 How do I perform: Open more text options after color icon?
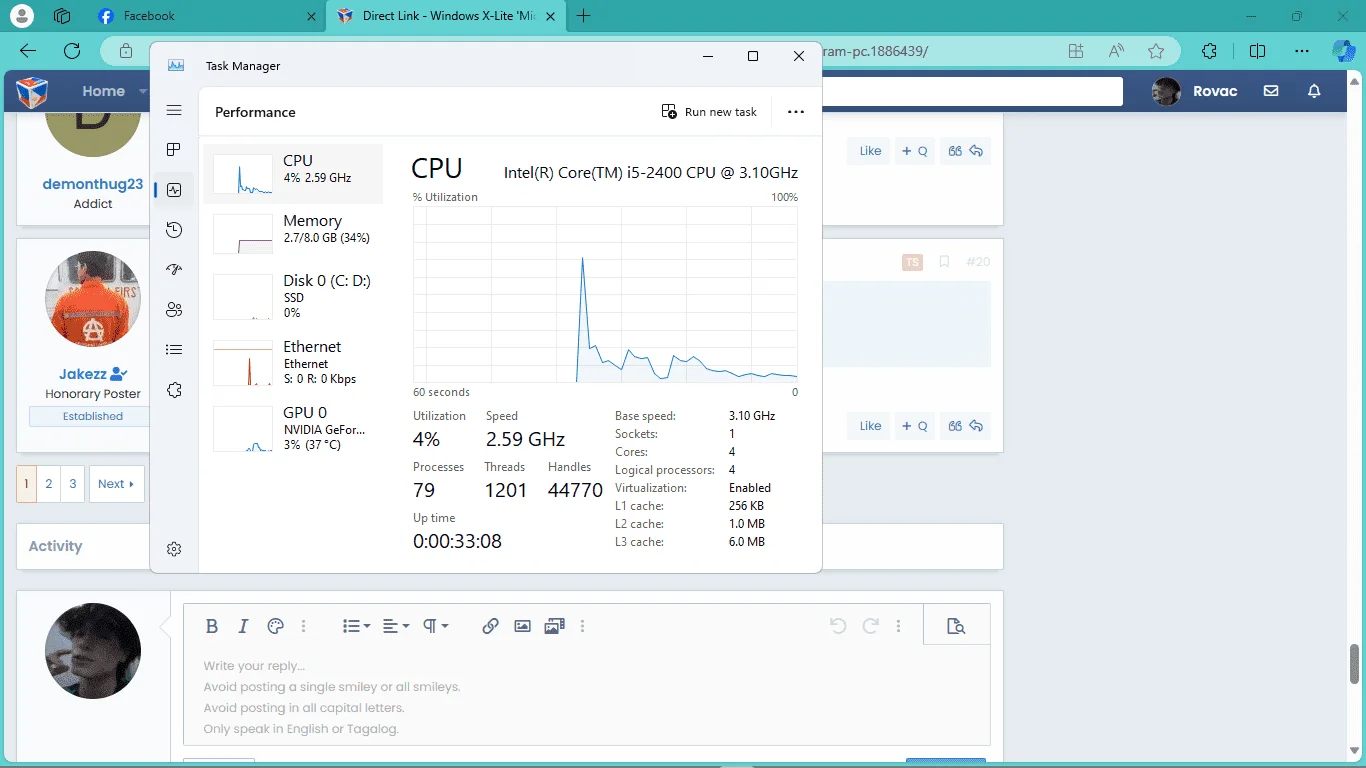click(x=304, y=626)
